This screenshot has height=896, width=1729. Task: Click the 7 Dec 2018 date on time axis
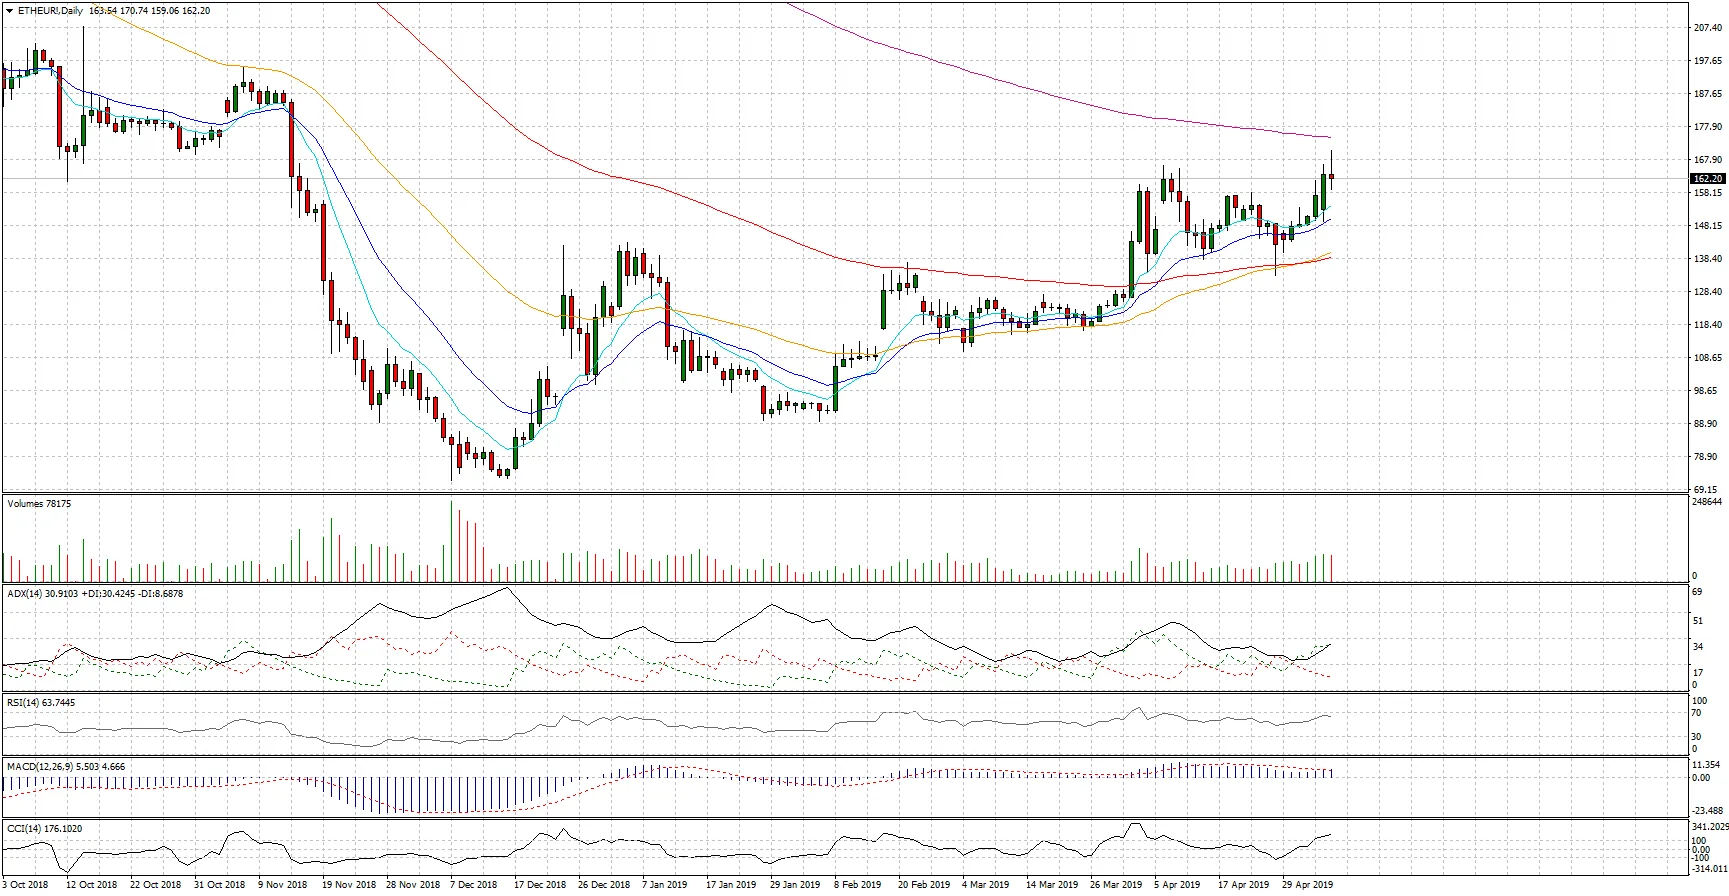pos(473,885)
